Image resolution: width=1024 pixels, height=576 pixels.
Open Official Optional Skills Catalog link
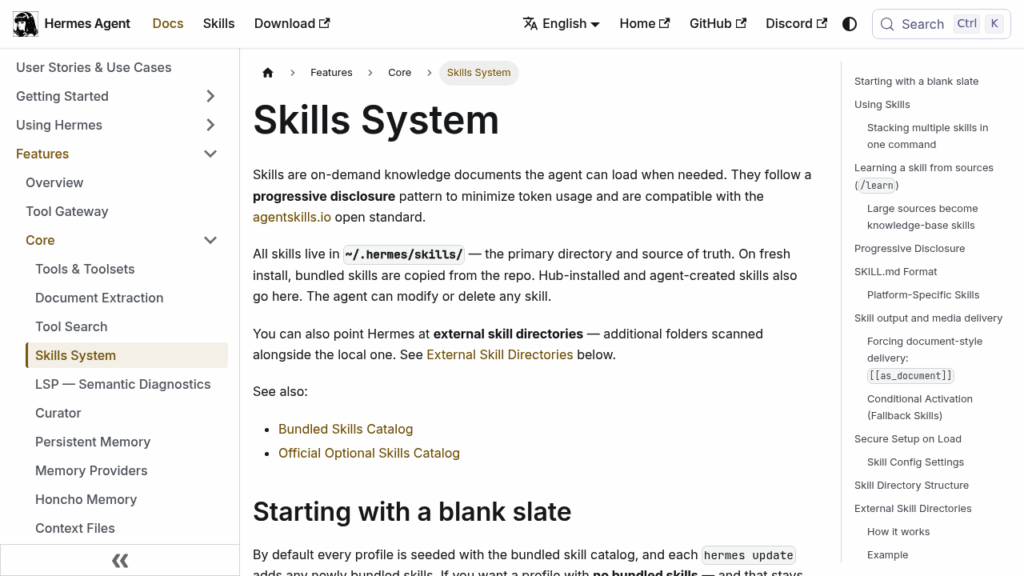[x=369, y=453]
